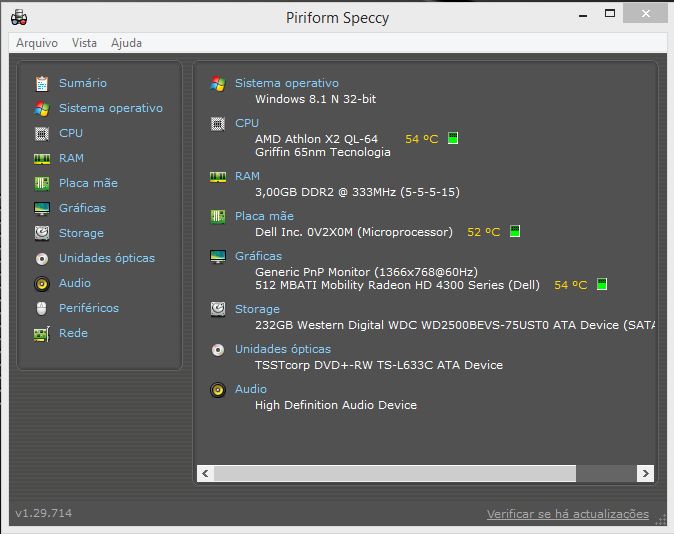Click the Speccy app icon in title bar
Viewport: 674px width, 534px height.
19,18
